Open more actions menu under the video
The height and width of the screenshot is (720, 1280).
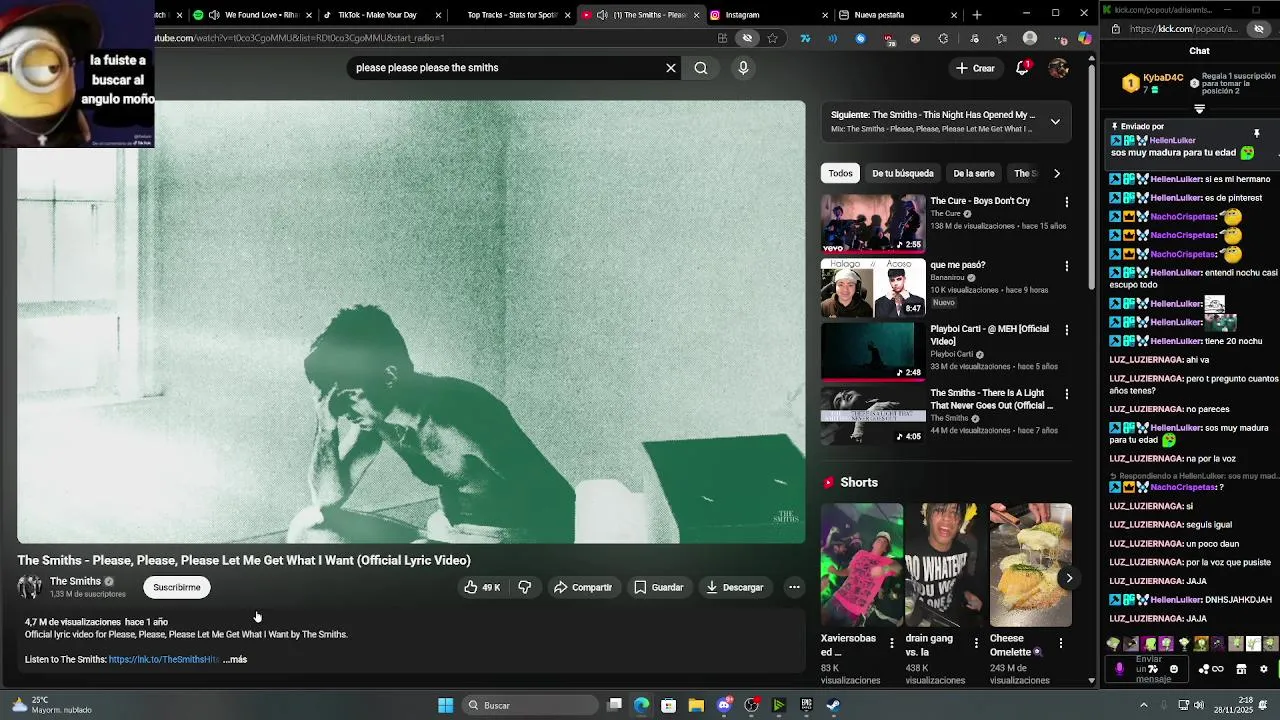(794, 587)
